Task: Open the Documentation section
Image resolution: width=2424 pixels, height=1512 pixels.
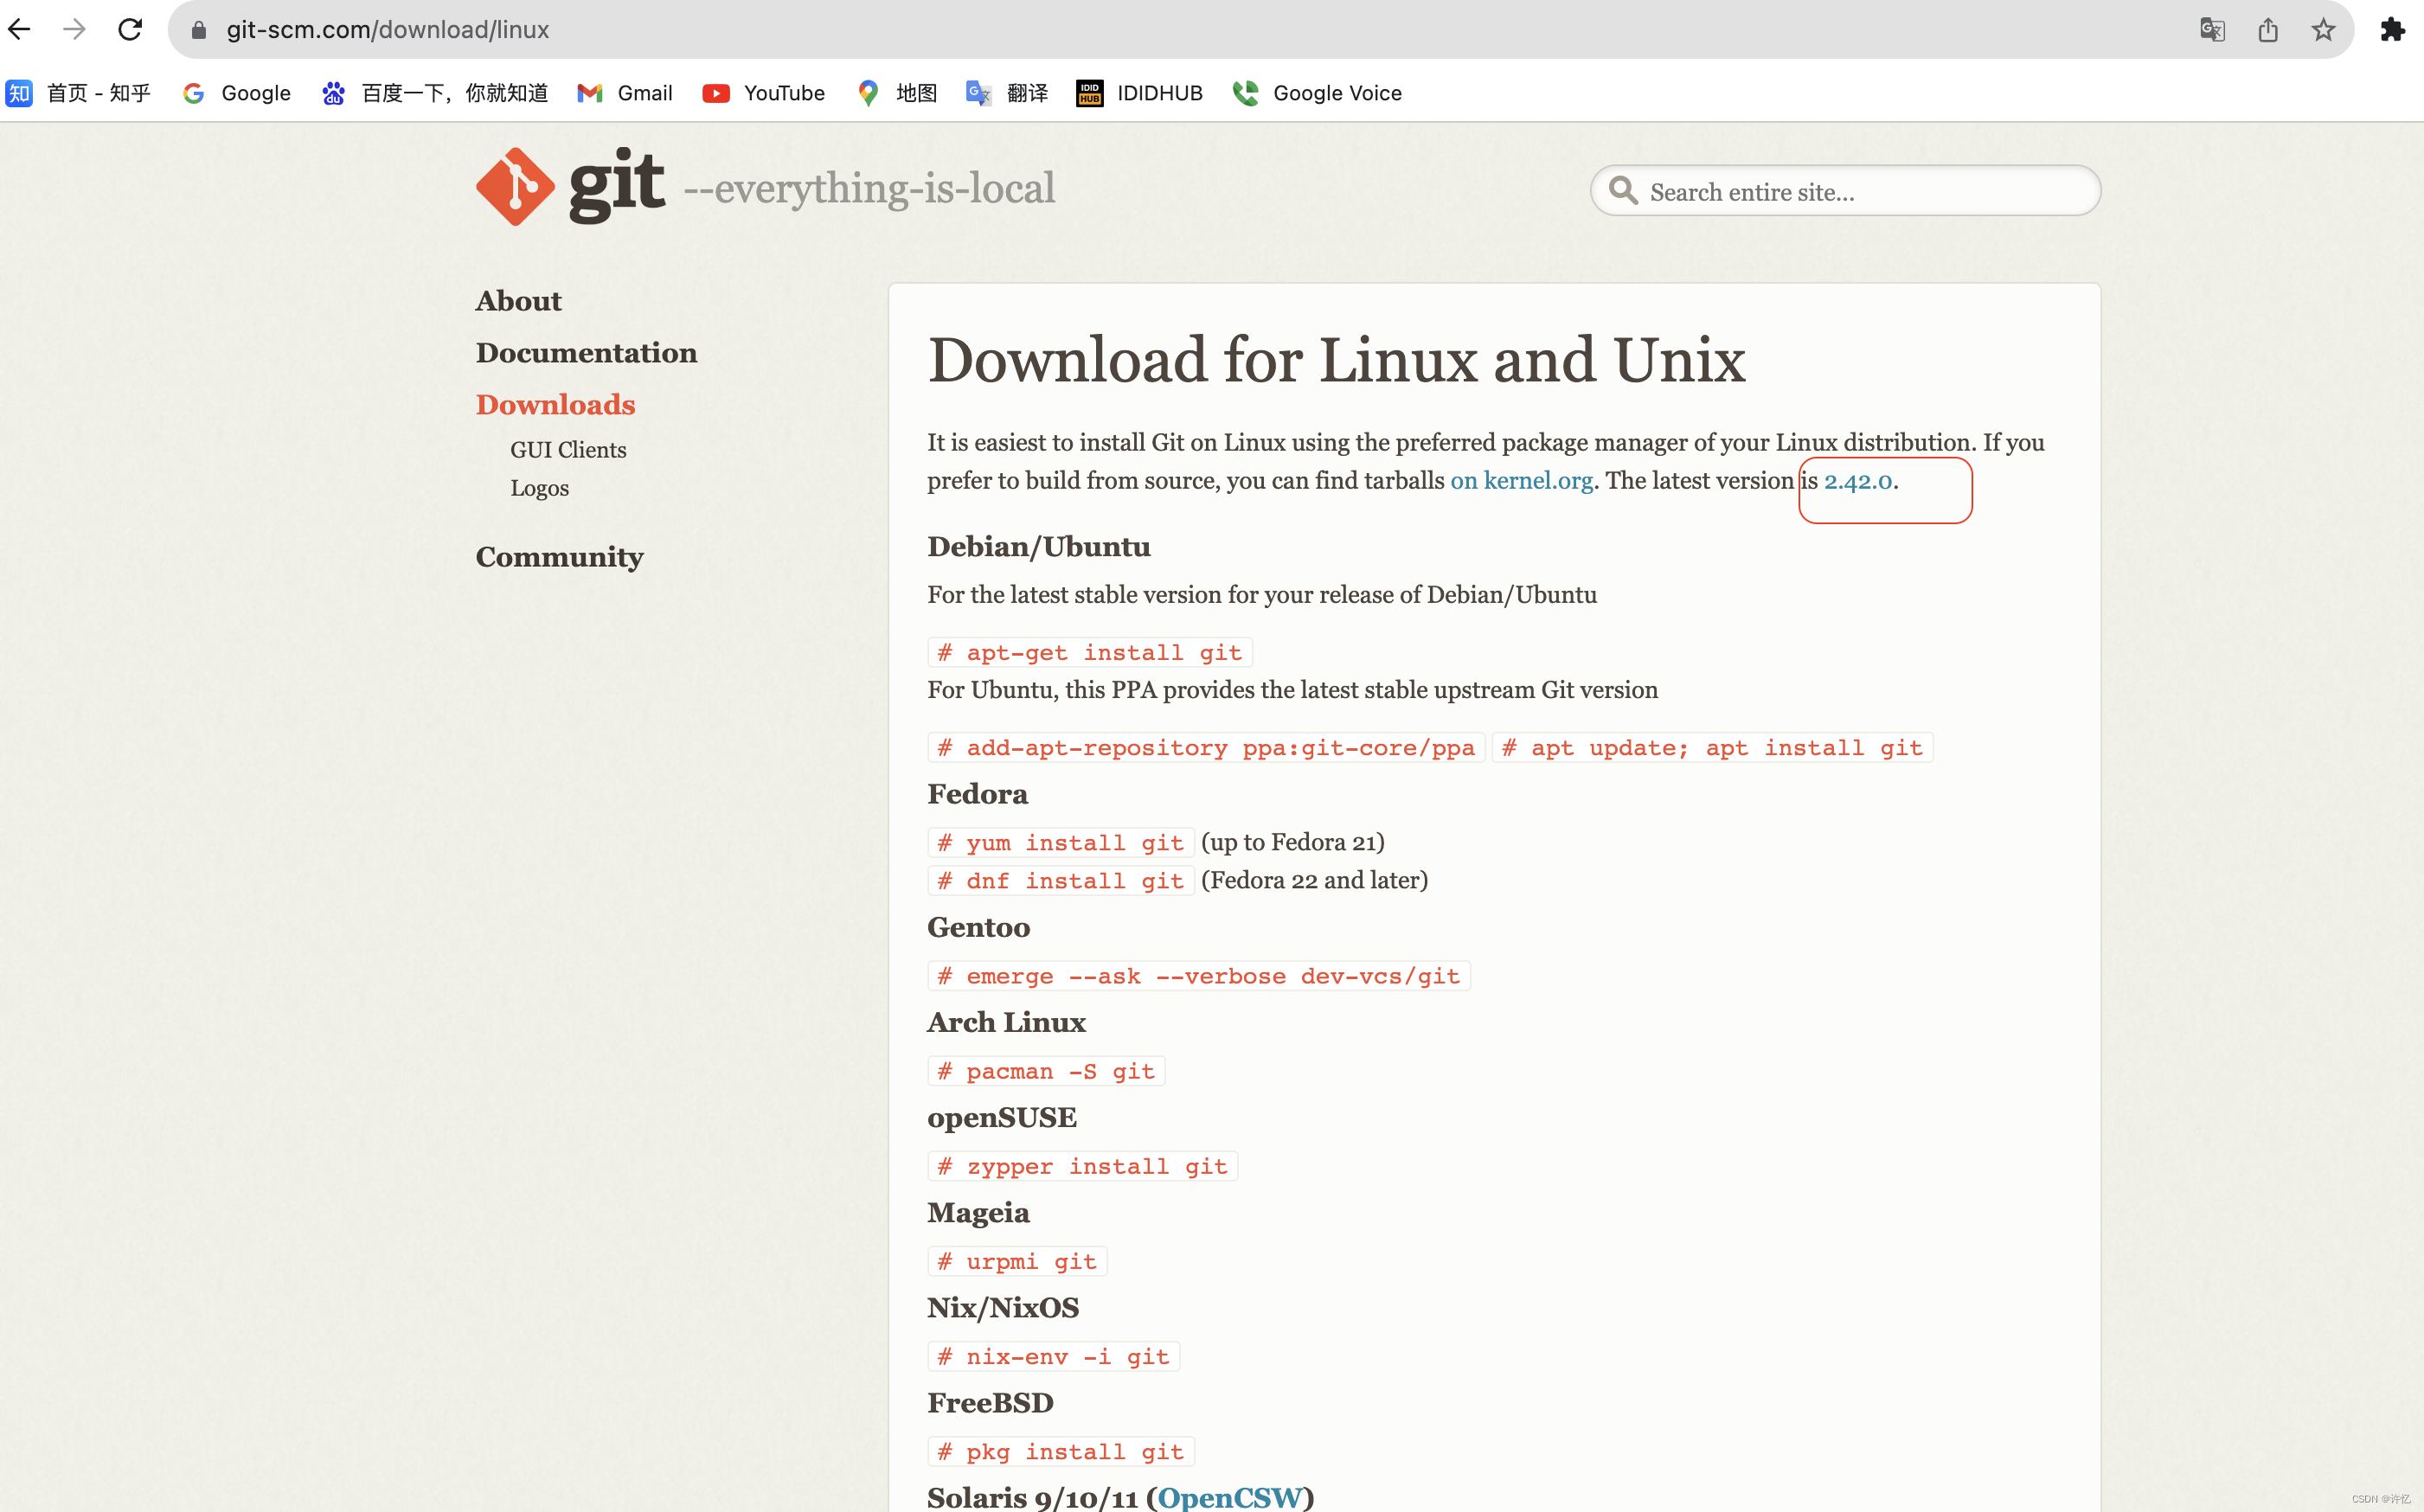Action: (586, 353)
